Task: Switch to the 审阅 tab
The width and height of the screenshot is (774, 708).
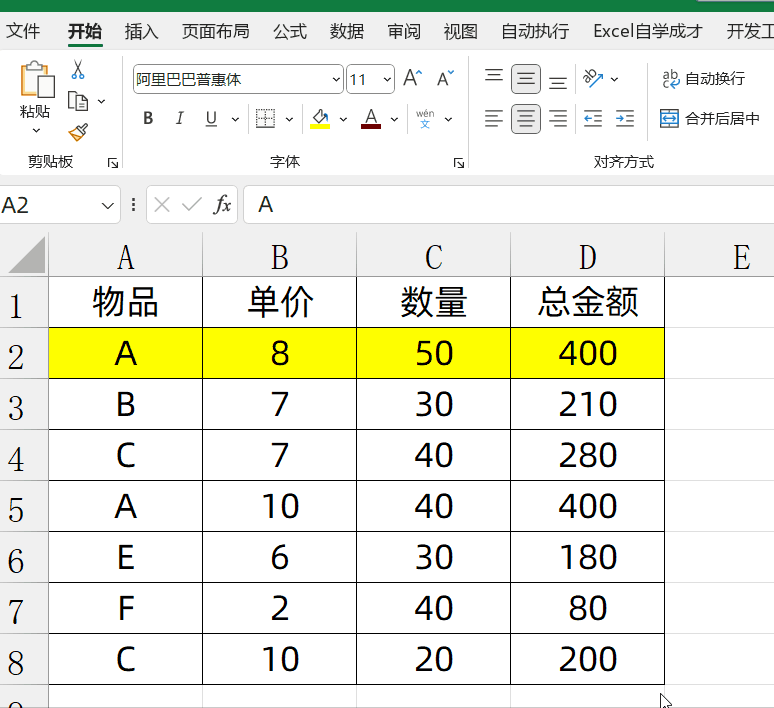Action: coord(404,31)
